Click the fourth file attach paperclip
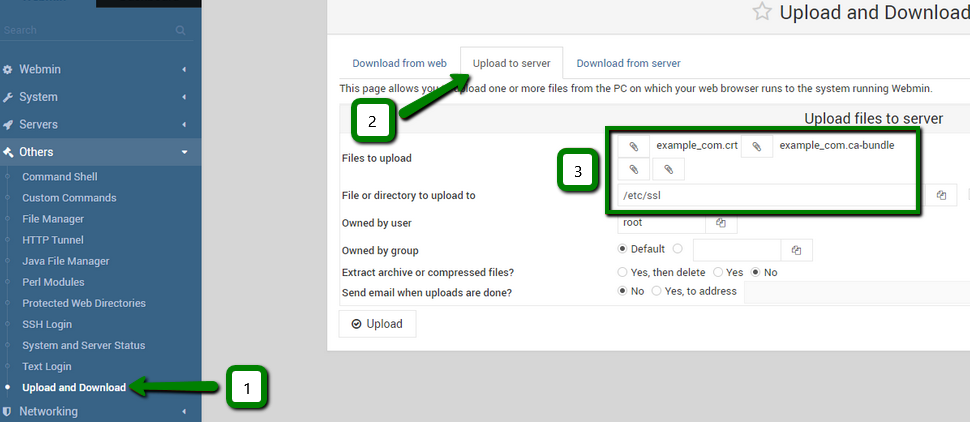Screen dimensions: 970x422 coord(668,169)
